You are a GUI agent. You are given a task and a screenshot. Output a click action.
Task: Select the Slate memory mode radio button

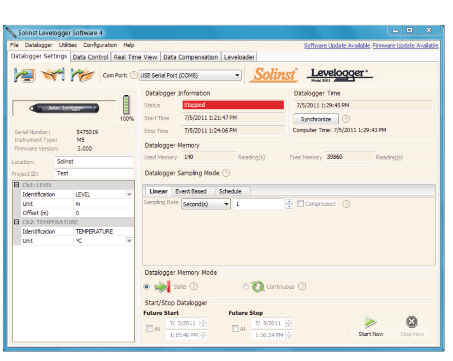point(147,286)
